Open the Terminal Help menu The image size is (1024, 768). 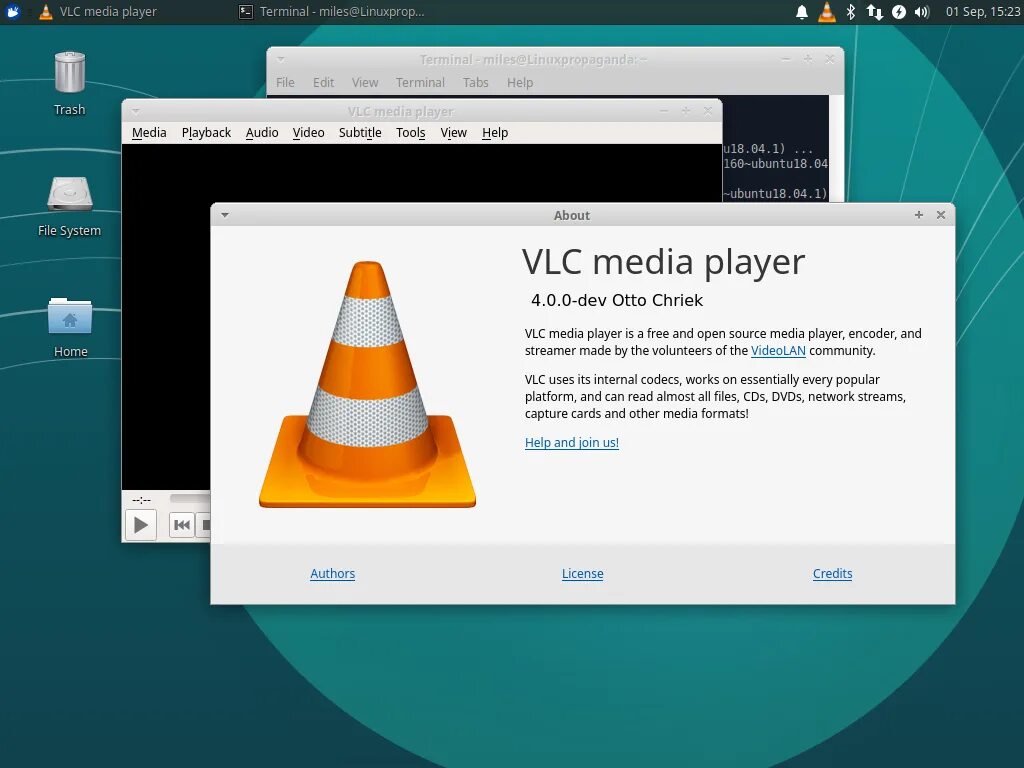click(x=520, y=83)
